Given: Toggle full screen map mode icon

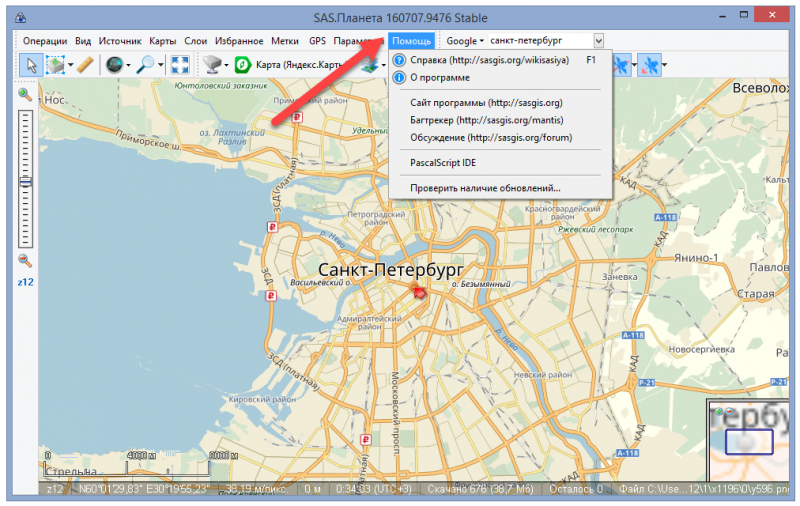Looking at the screenshot, I should [180, 65].
